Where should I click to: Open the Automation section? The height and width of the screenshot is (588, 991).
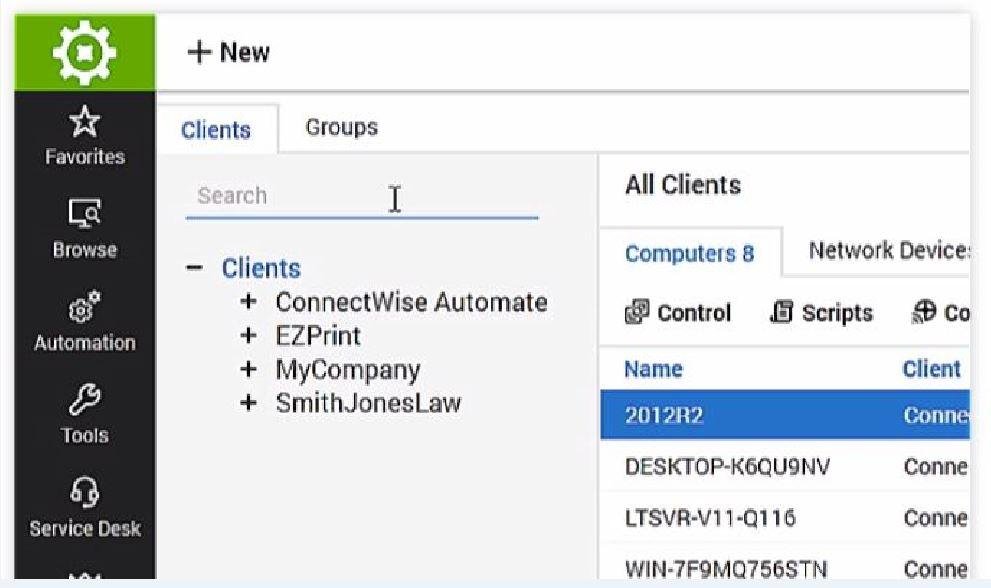coord(84,321)
